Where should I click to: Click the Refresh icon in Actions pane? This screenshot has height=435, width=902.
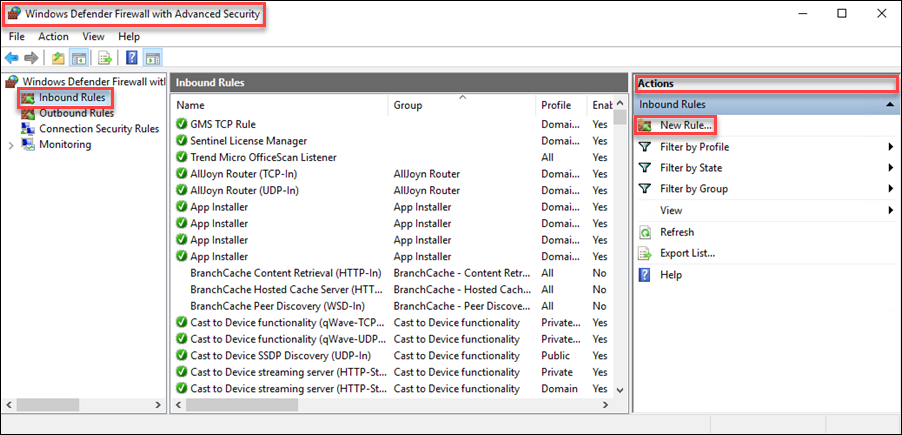pos(646,232)
